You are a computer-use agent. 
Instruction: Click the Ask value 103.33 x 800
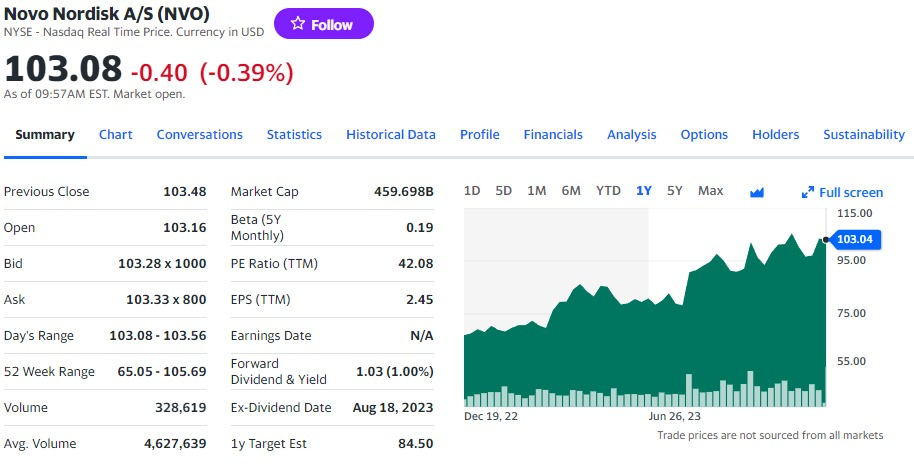[x=166, y=300]
